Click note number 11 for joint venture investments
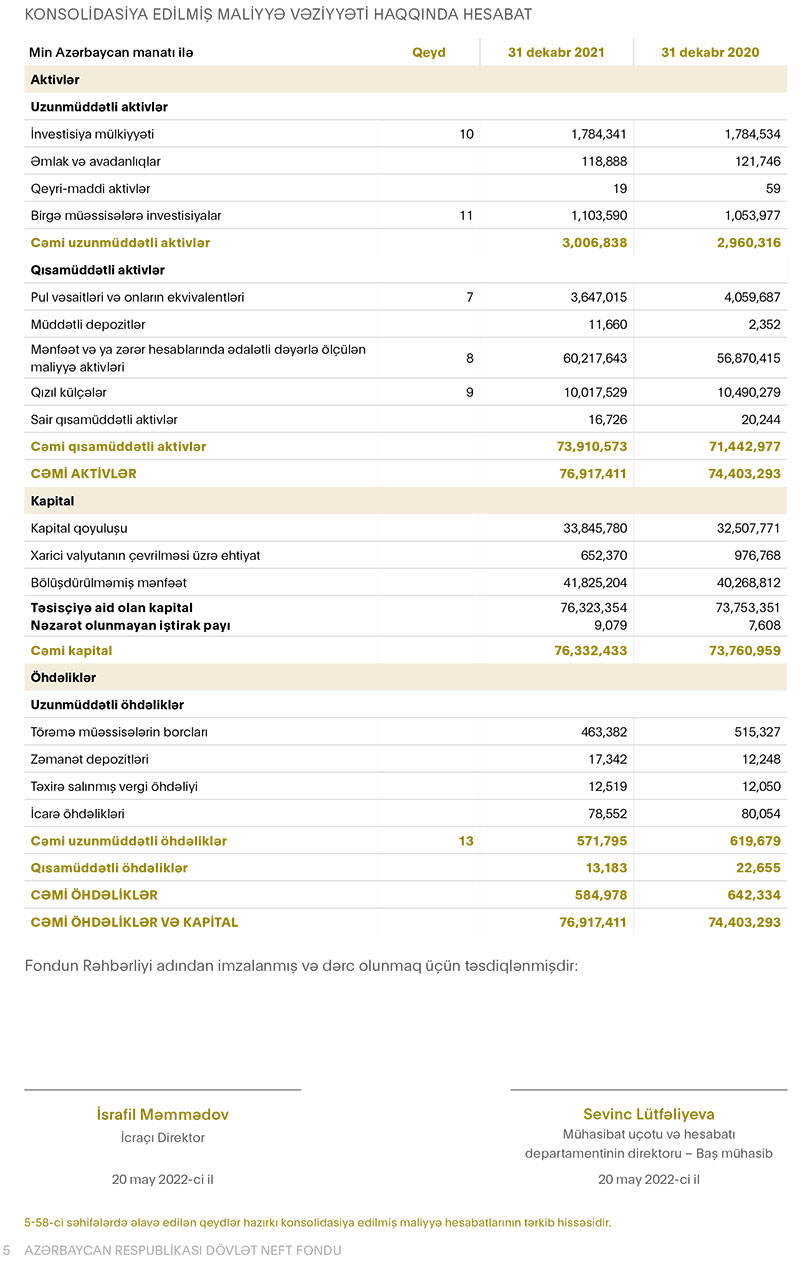Screen dimensions: 800x1261 pyautogui.click(x=466, y=215)
